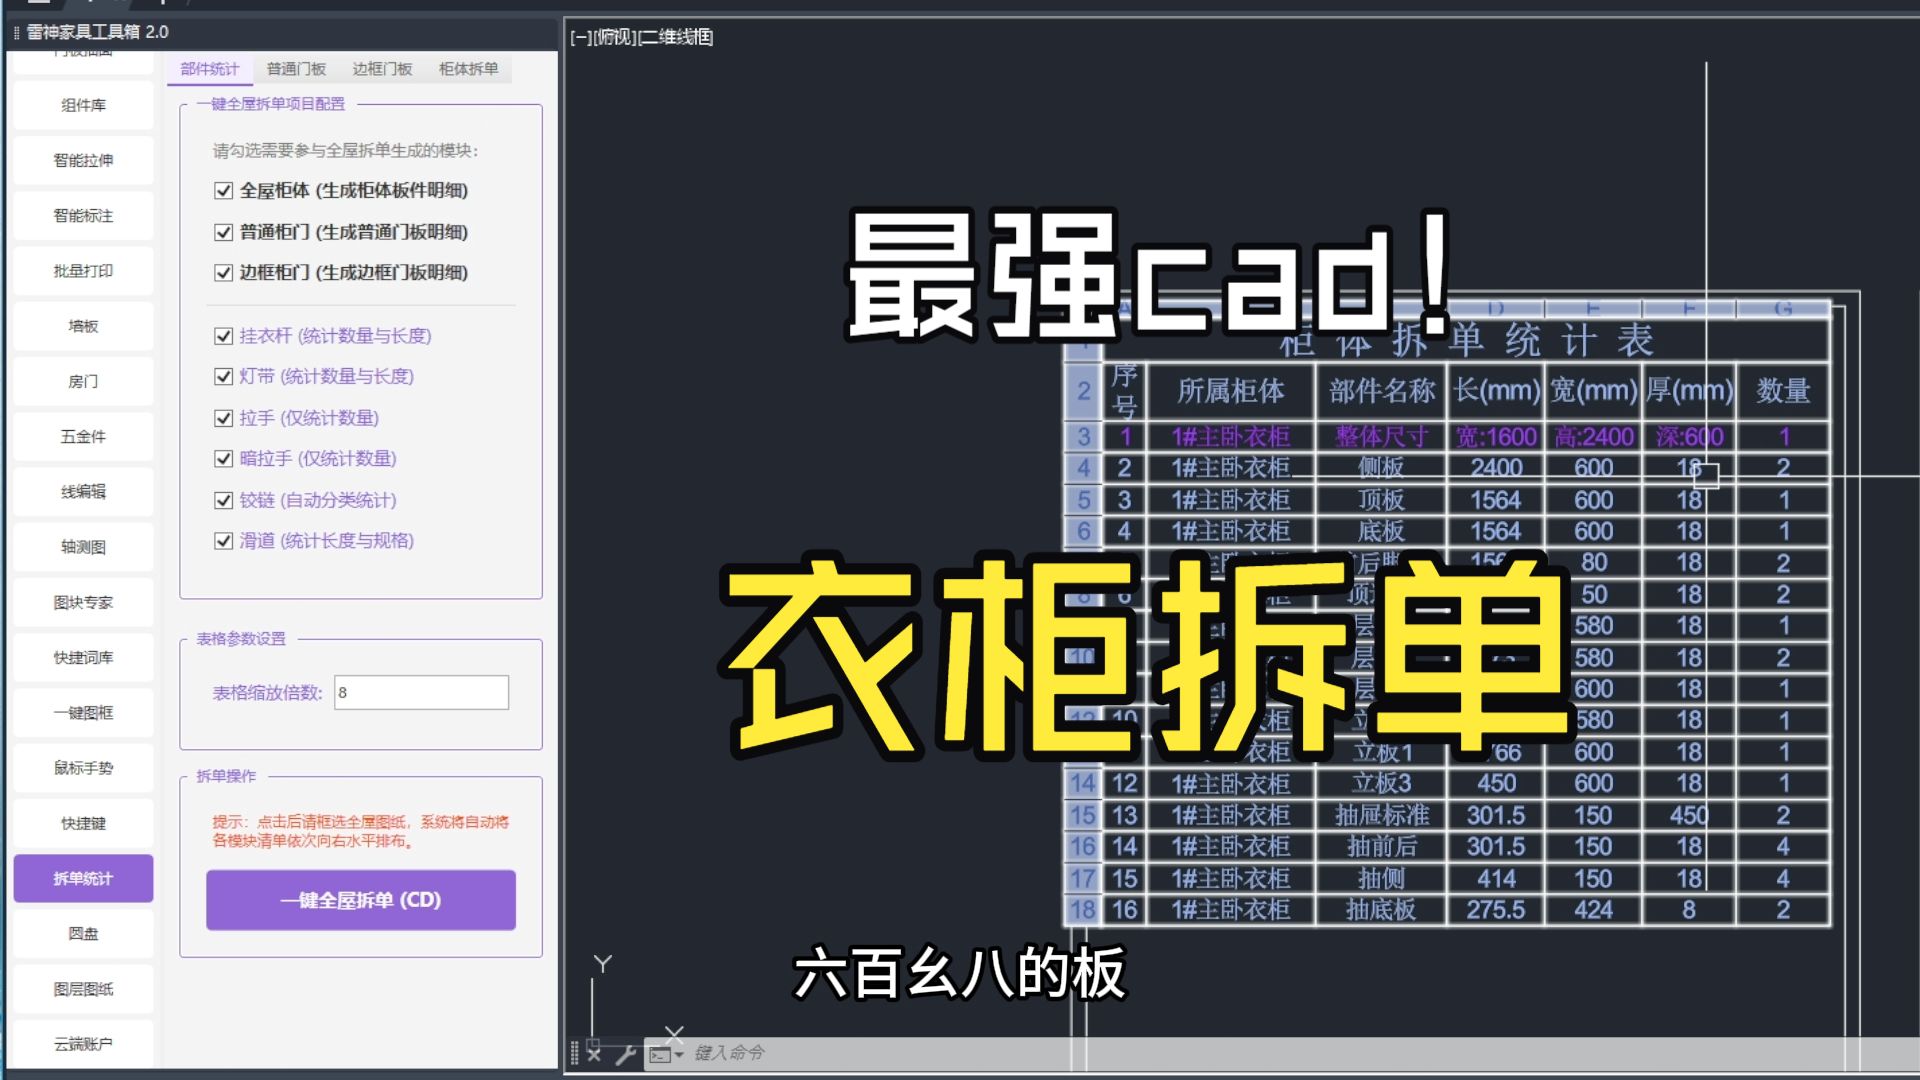Select 拆单统计 in sidebar

point(84,878)
